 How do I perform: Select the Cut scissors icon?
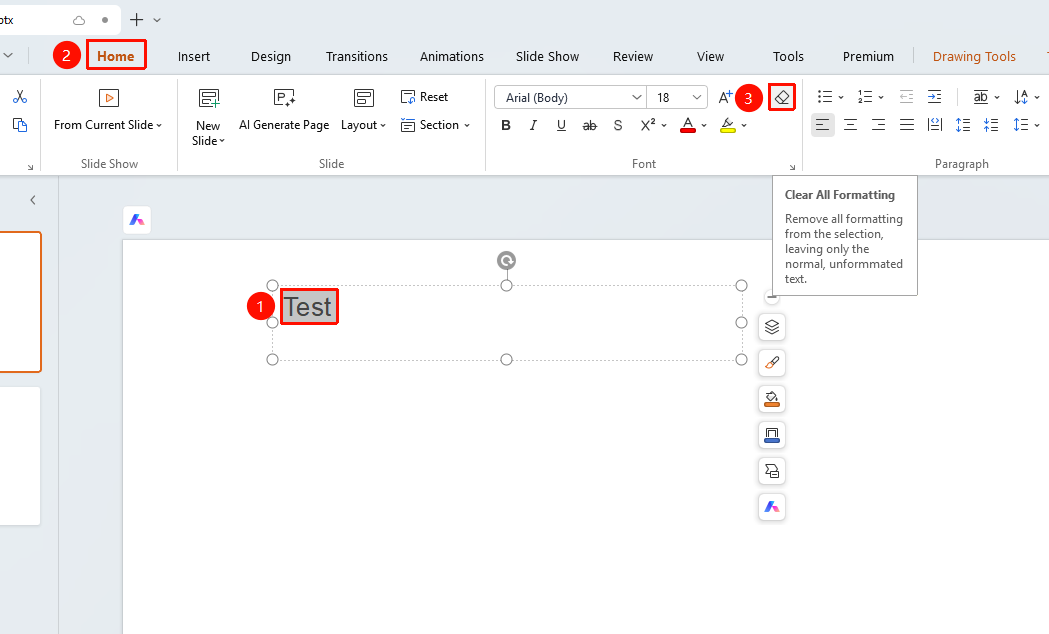[x=20, y=97]
